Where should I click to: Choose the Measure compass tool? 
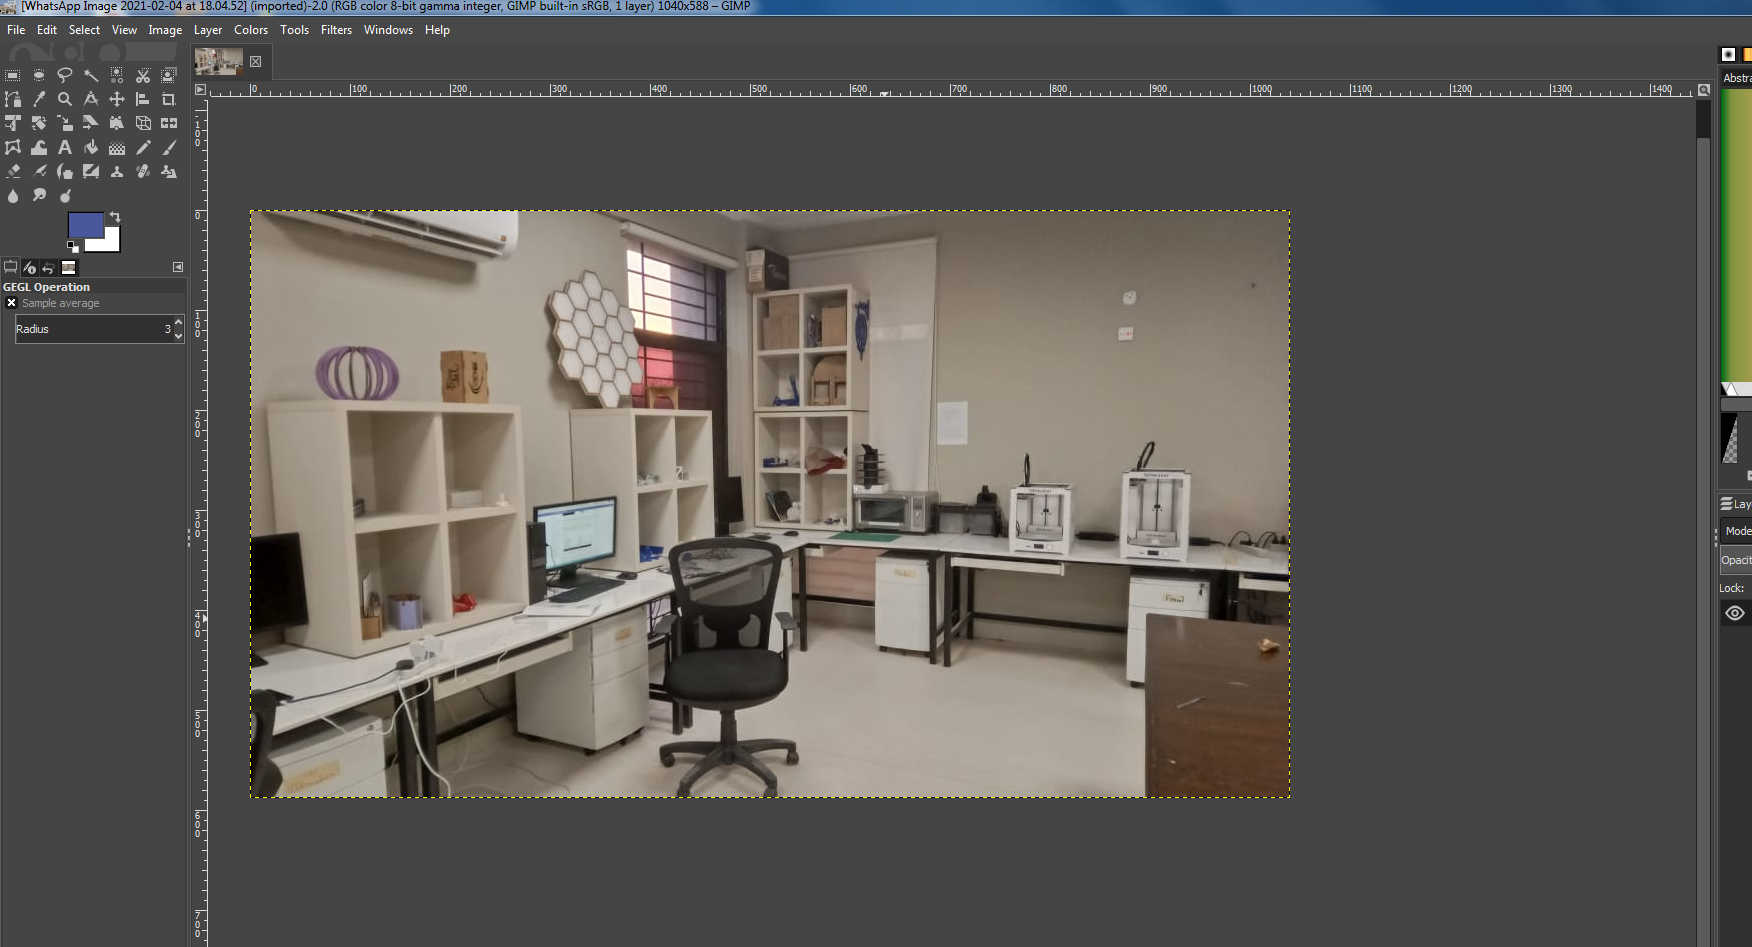(x=91, y=99)
